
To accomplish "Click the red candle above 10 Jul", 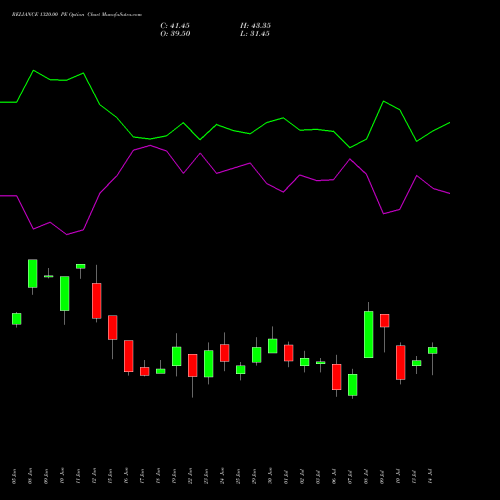I will pyautogui.click(x=400, y=362).
